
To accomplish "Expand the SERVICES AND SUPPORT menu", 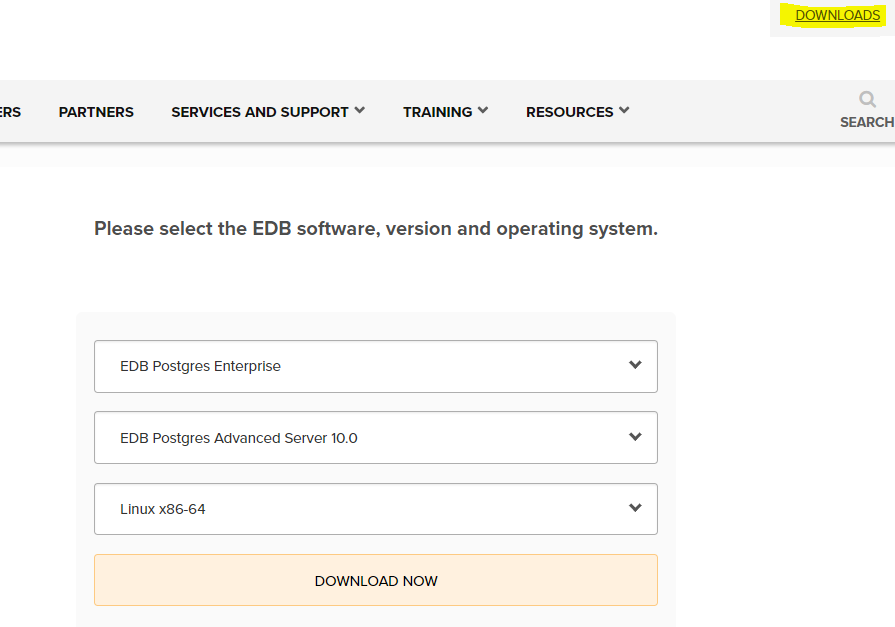I will (268, 112).
